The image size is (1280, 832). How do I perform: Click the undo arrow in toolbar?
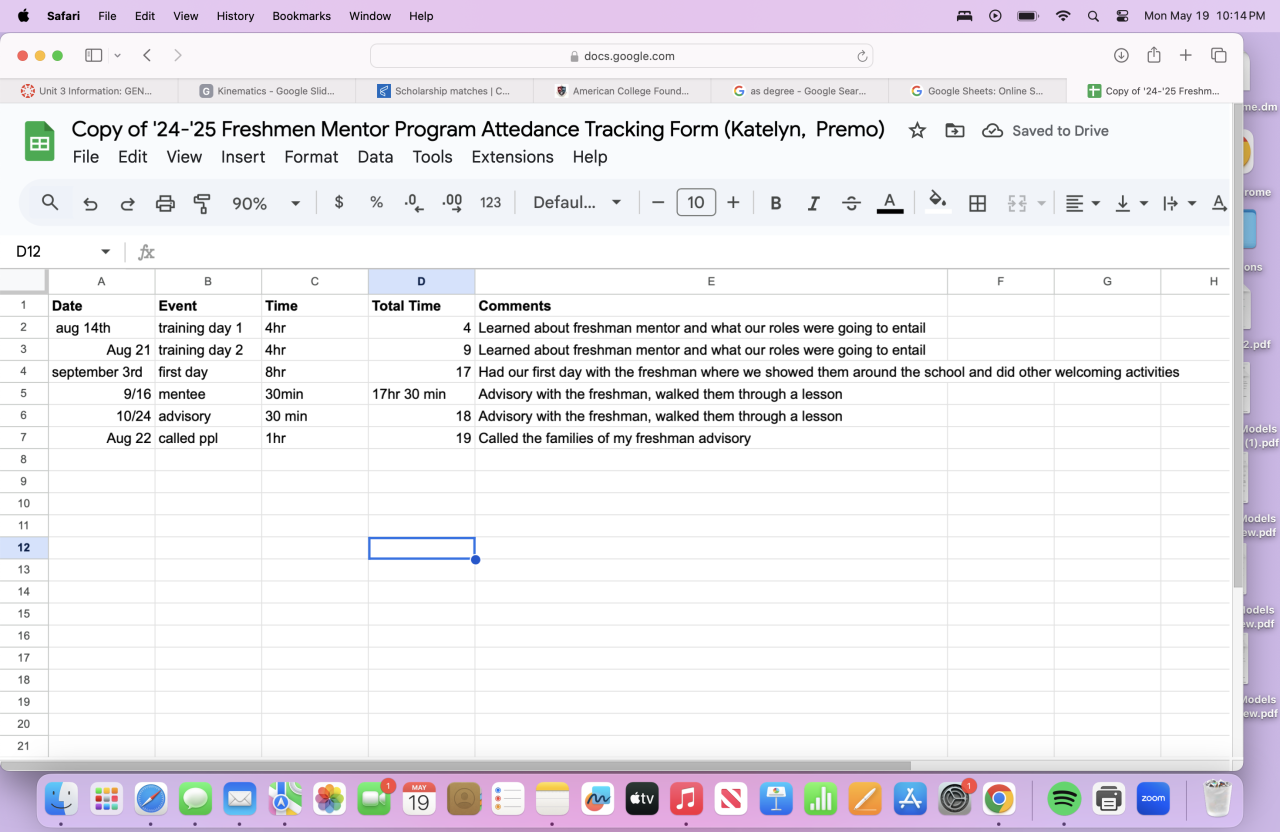(90, 203)
